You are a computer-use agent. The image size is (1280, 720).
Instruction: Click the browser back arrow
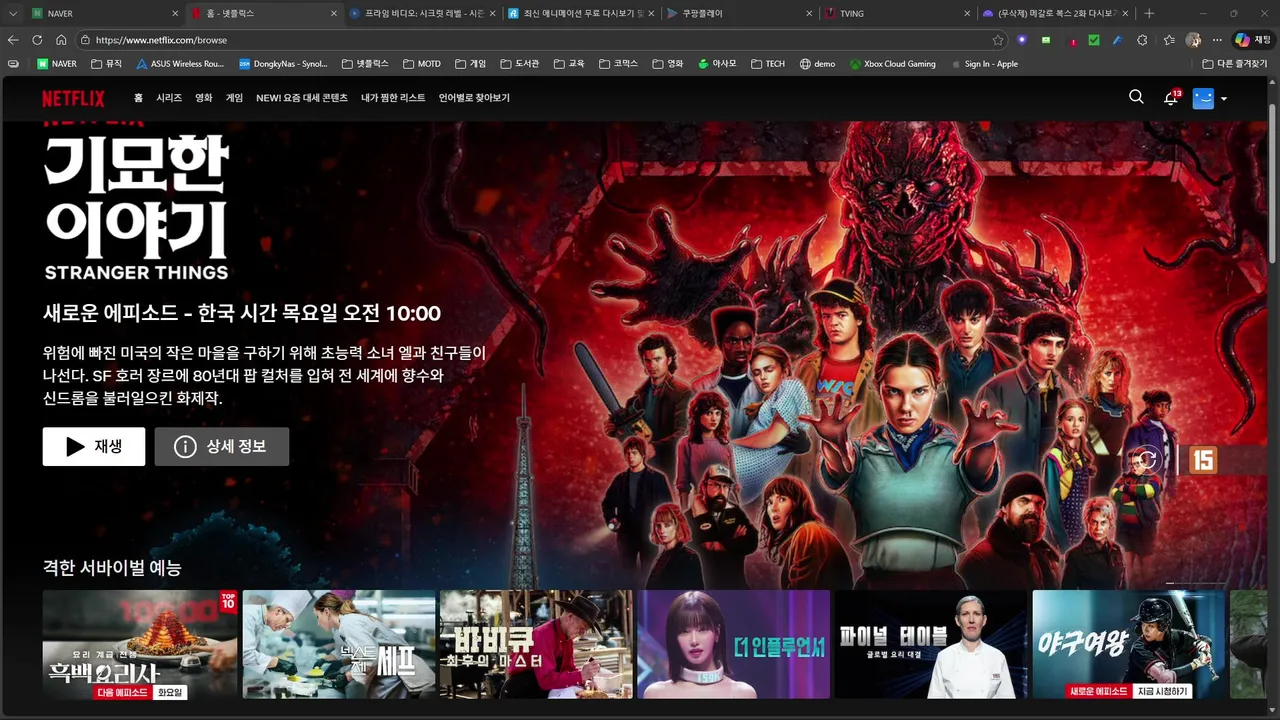(x=13, y=40)
